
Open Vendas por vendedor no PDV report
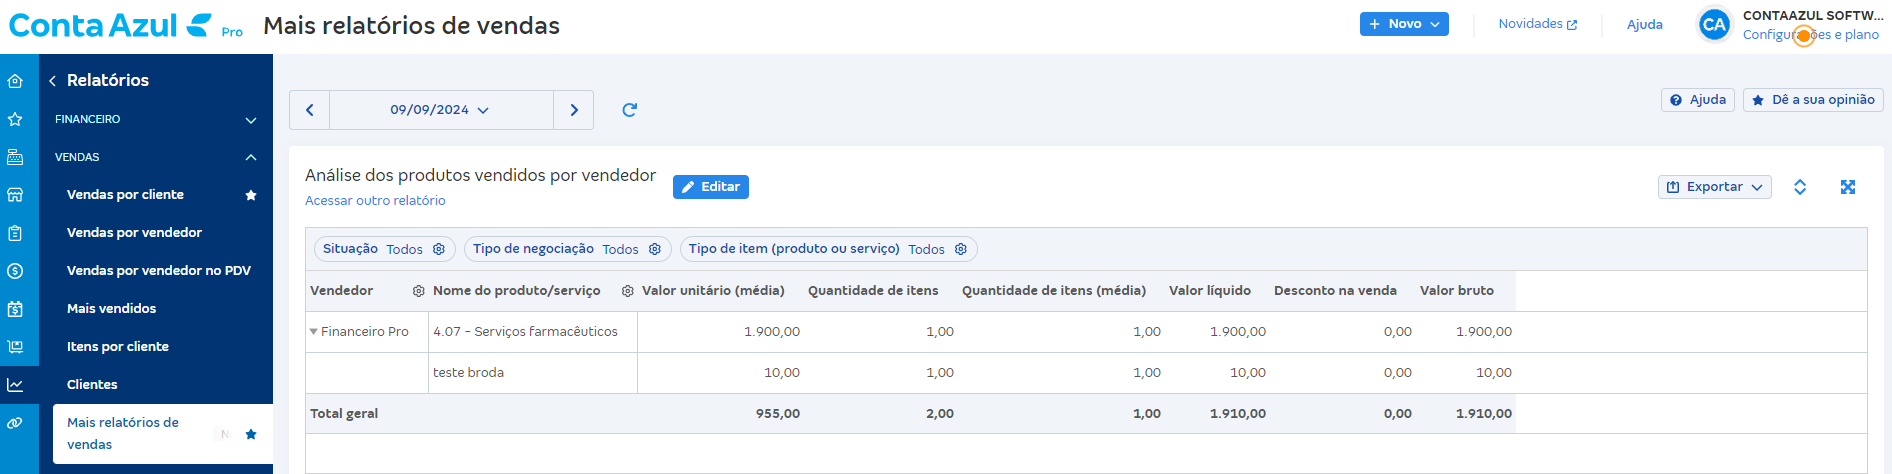click(x=159, y=271)
